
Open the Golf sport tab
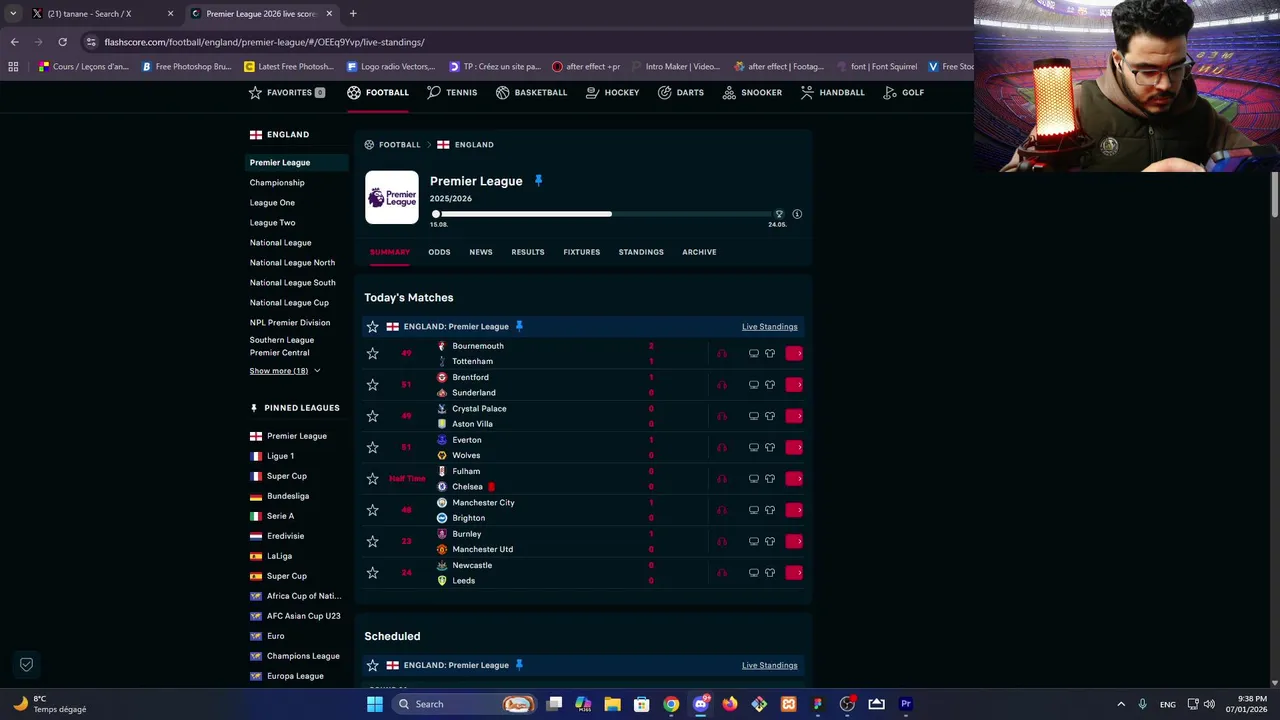(x=903, y=92)
